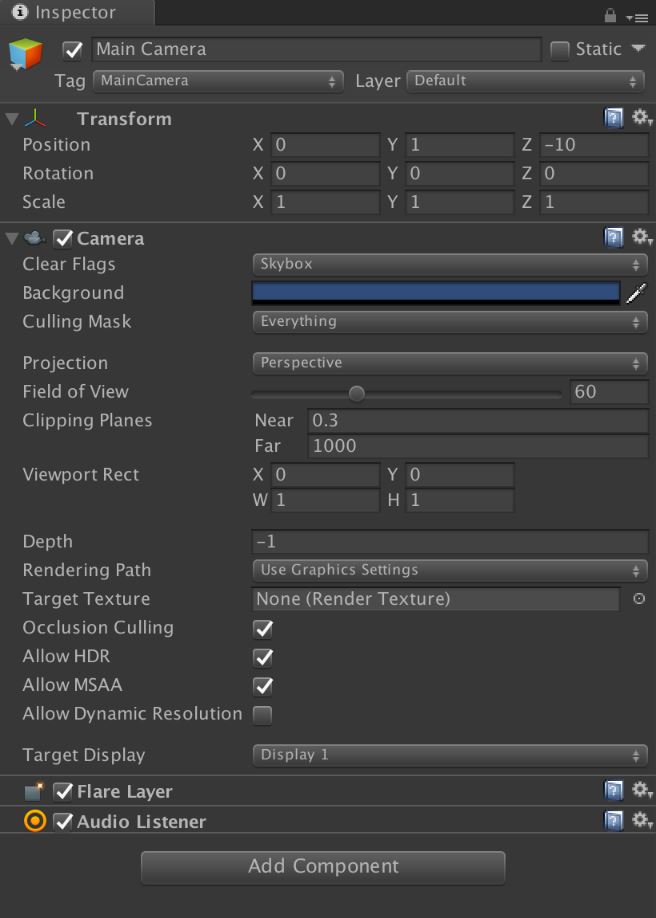
Task: Open the Transform component gear settings
Action: [x=642, y=119]
